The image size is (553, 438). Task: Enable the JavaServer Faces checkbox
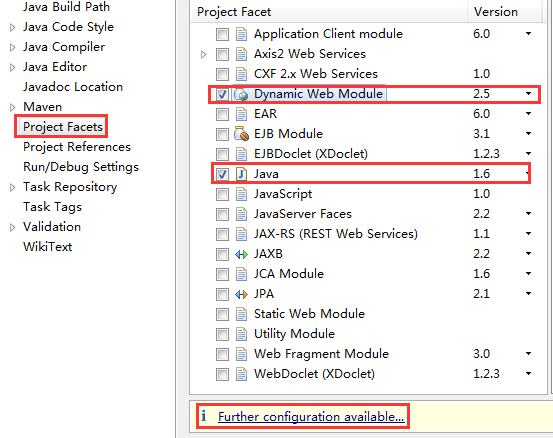pyautogui.click(x=222, y=214)
